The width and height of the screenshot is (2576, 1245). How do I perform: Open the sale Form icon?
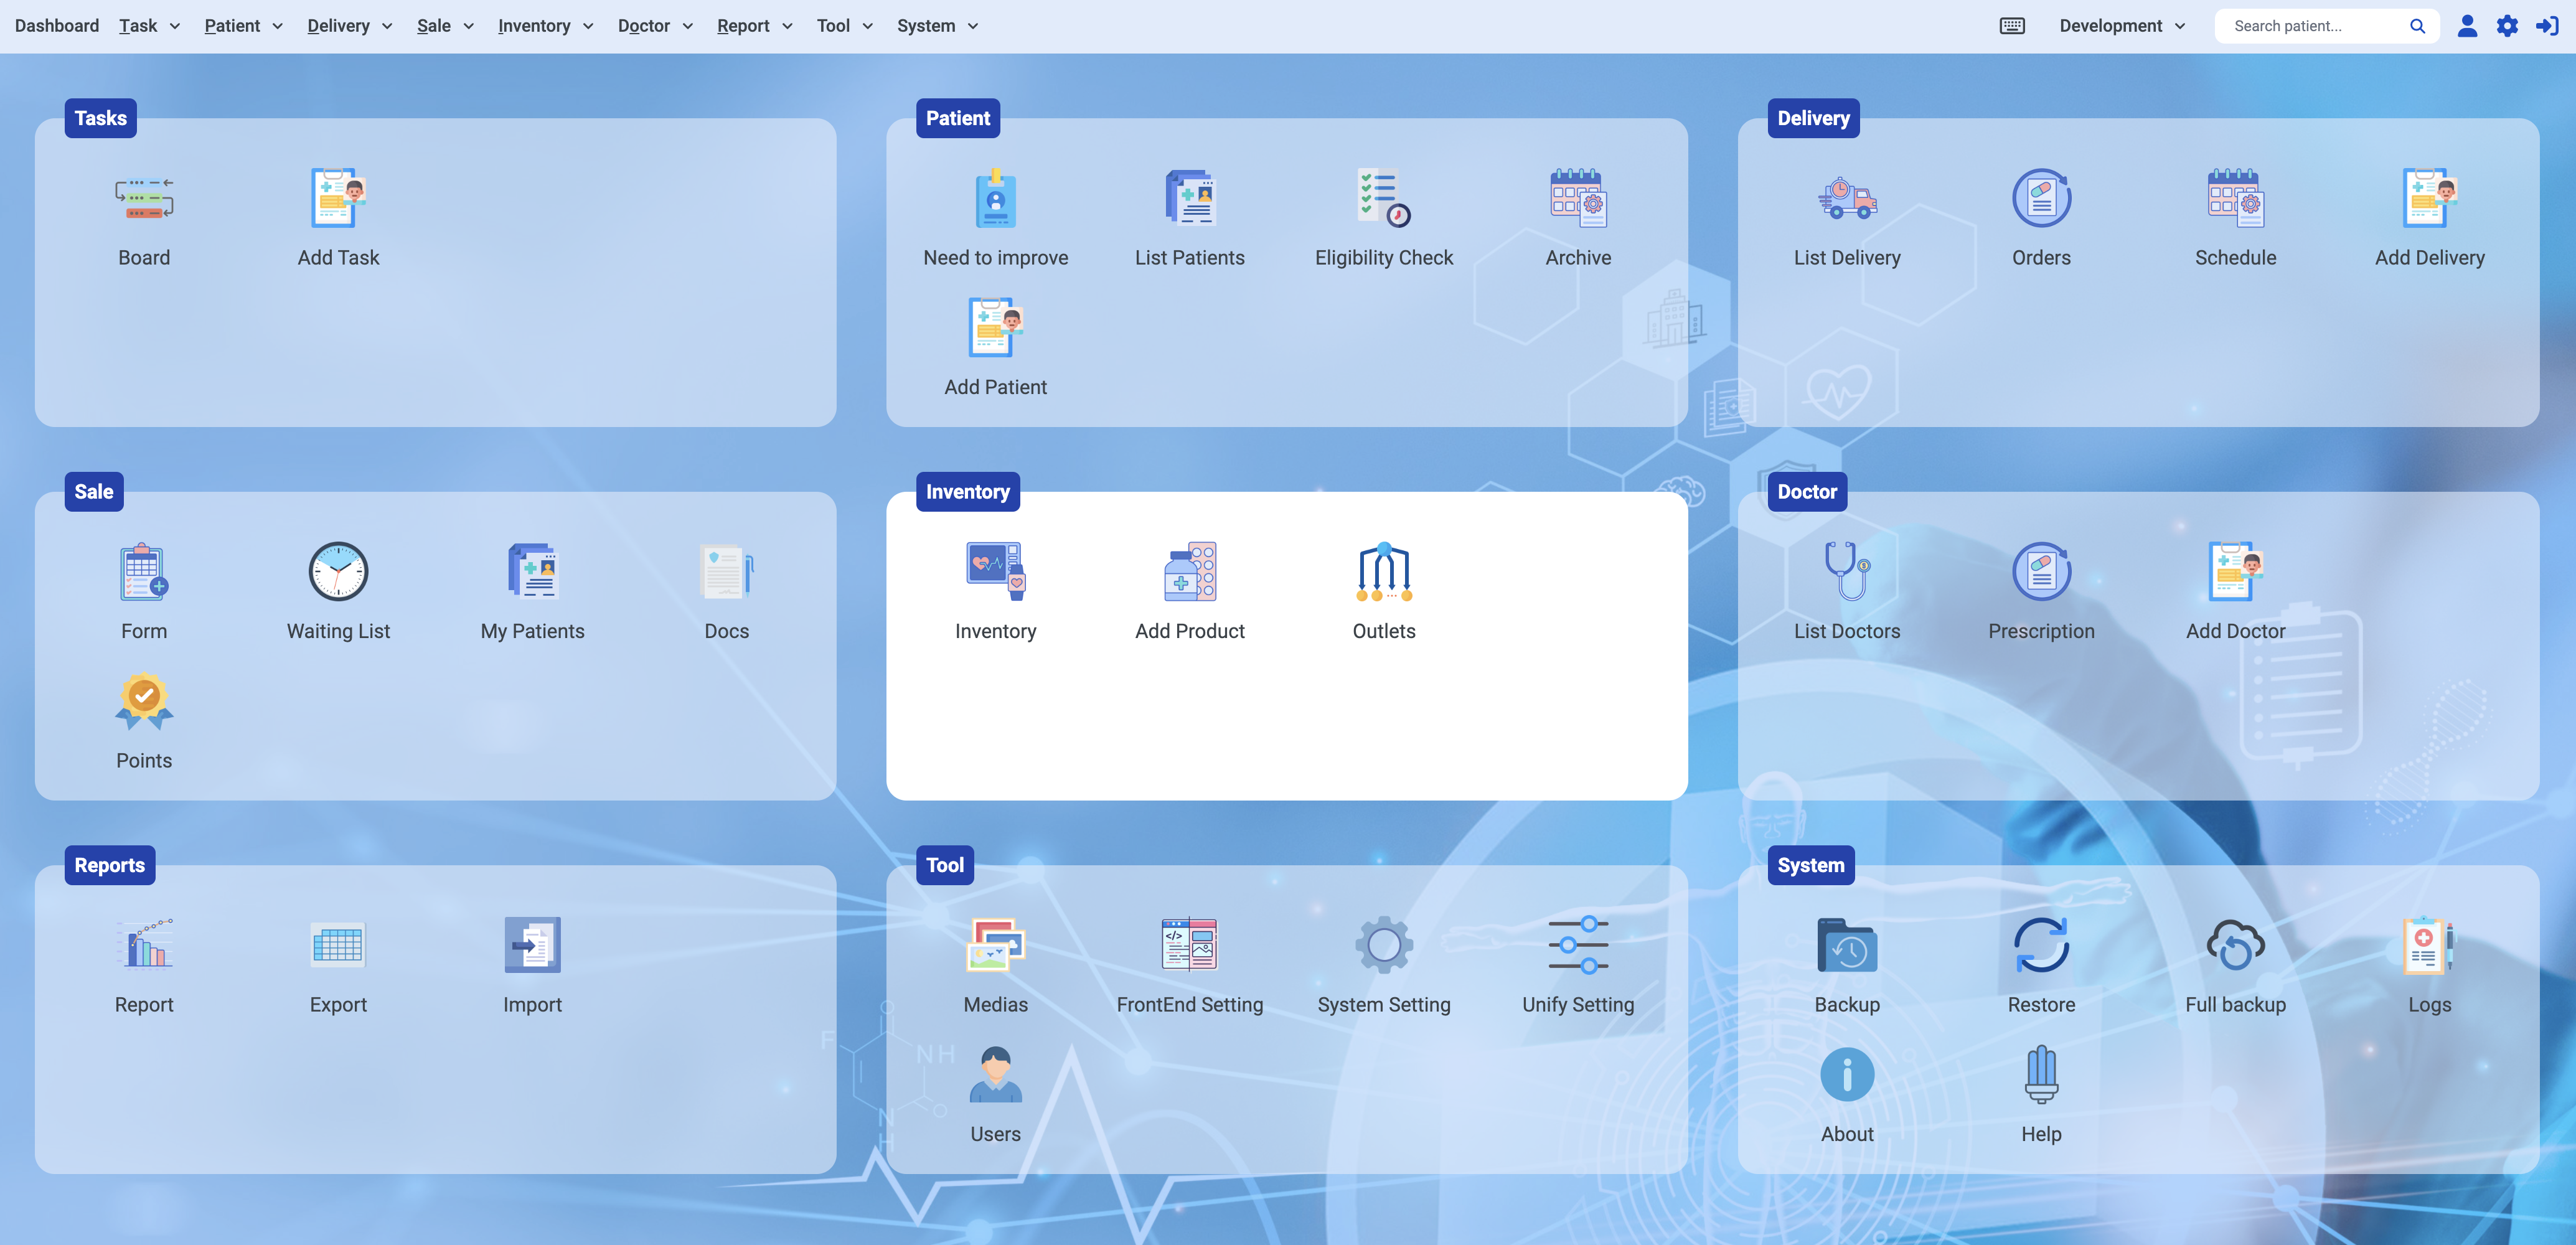[x=144, y=572]
